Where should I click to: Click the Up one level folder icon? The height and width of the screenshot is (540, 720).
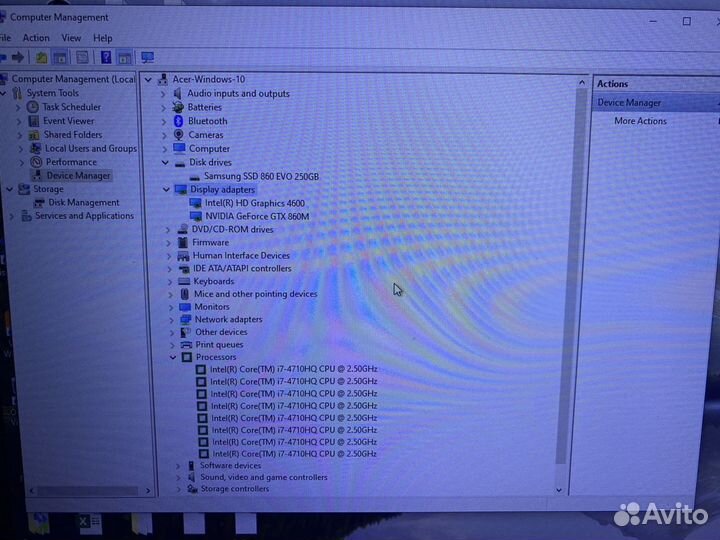click(x=41, y=57)
